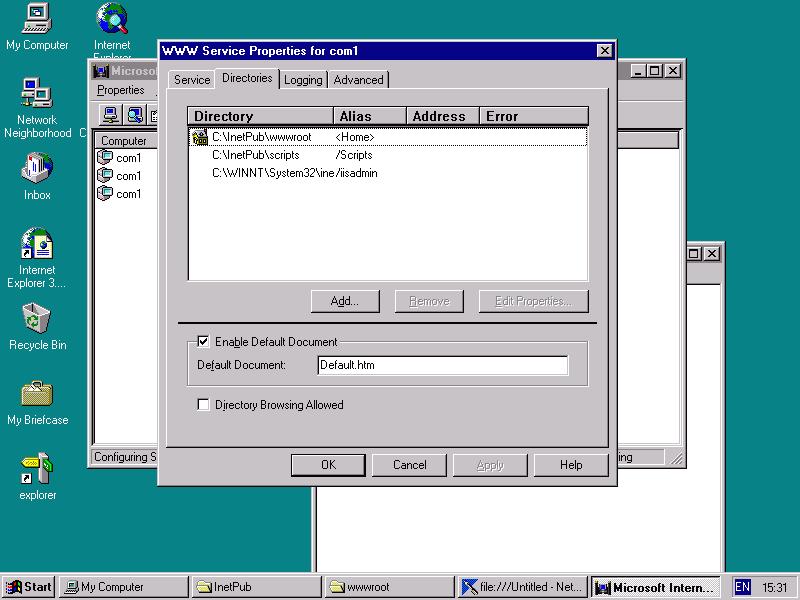
Task: Toggle Enable Default Document checkbox
Action: 204,342
